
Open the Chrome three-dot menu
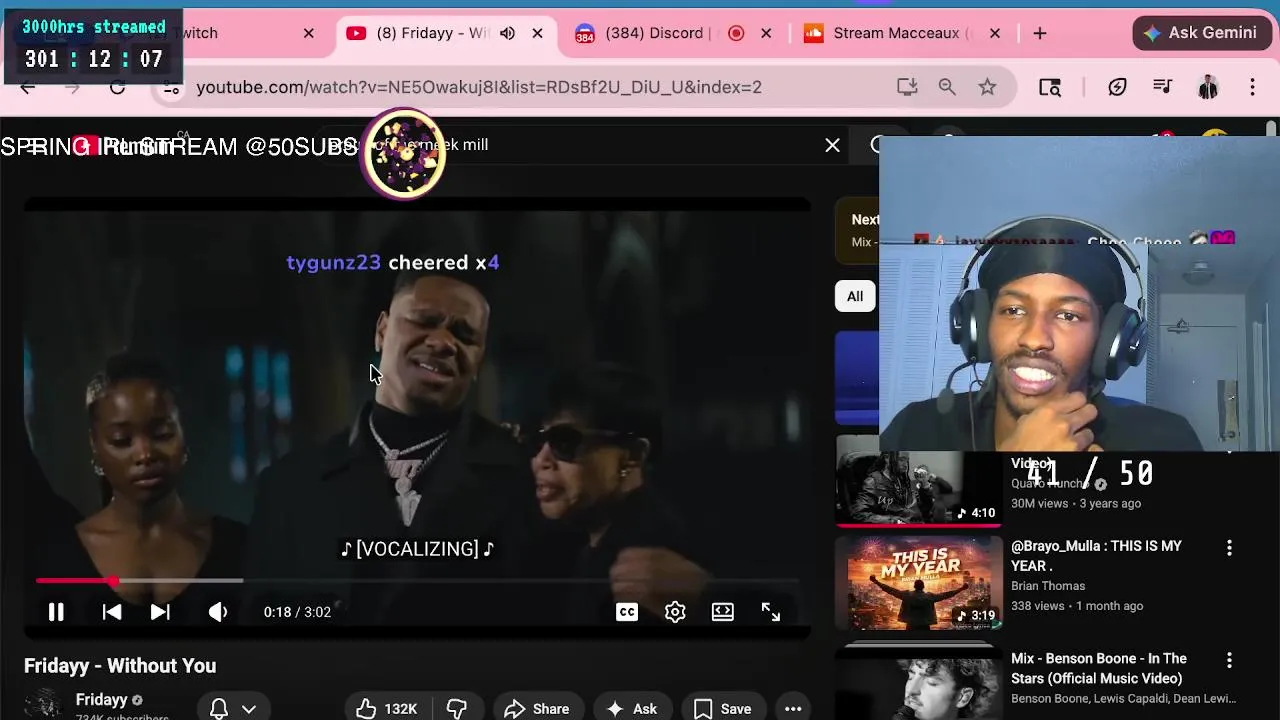(1252, 87)
